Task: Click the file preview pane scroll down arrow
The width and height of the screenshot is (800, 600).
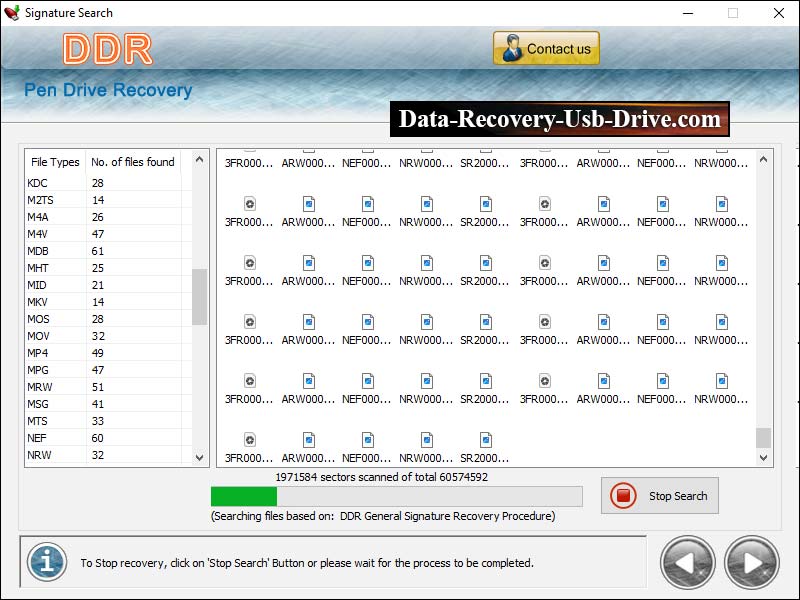Action: tap(763, 458)
